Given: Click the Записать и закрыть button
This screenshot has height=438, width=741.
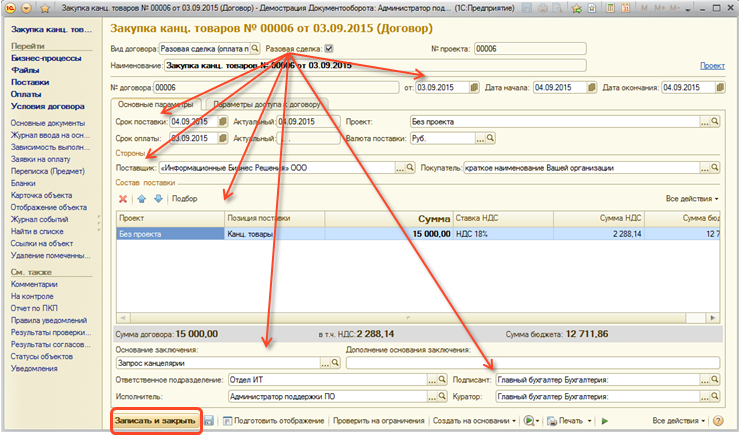Looking at the screenshot, I should (x=154, y=421).
